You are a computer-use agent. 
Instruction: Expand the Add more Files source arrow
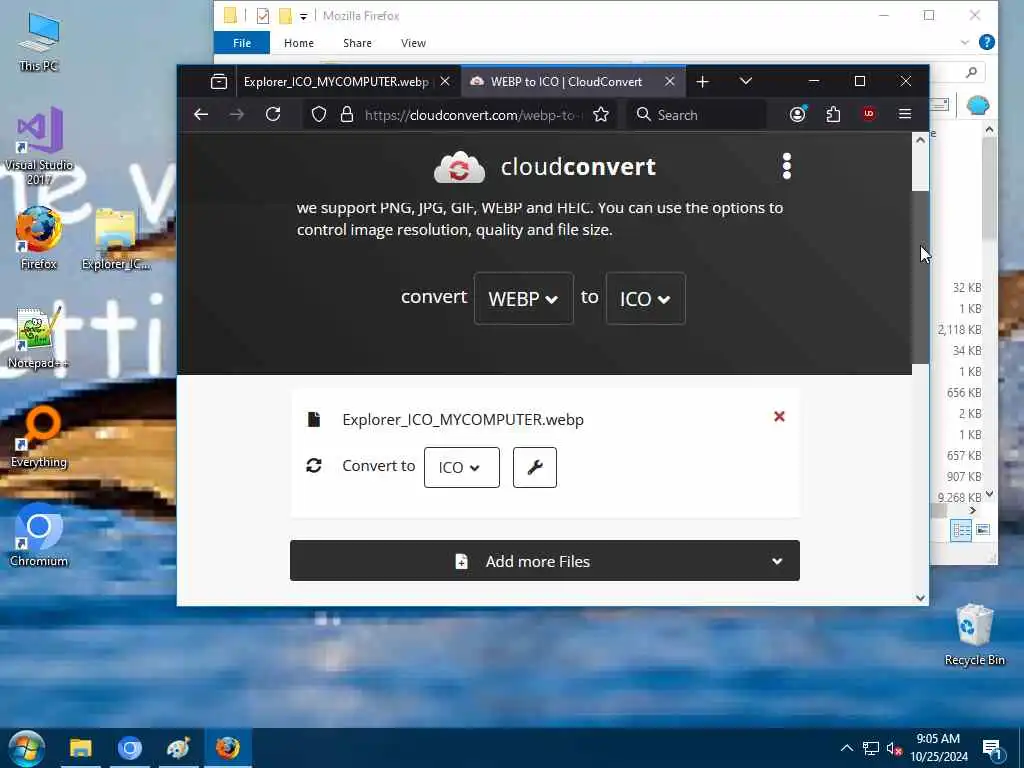tap(777, 561)
